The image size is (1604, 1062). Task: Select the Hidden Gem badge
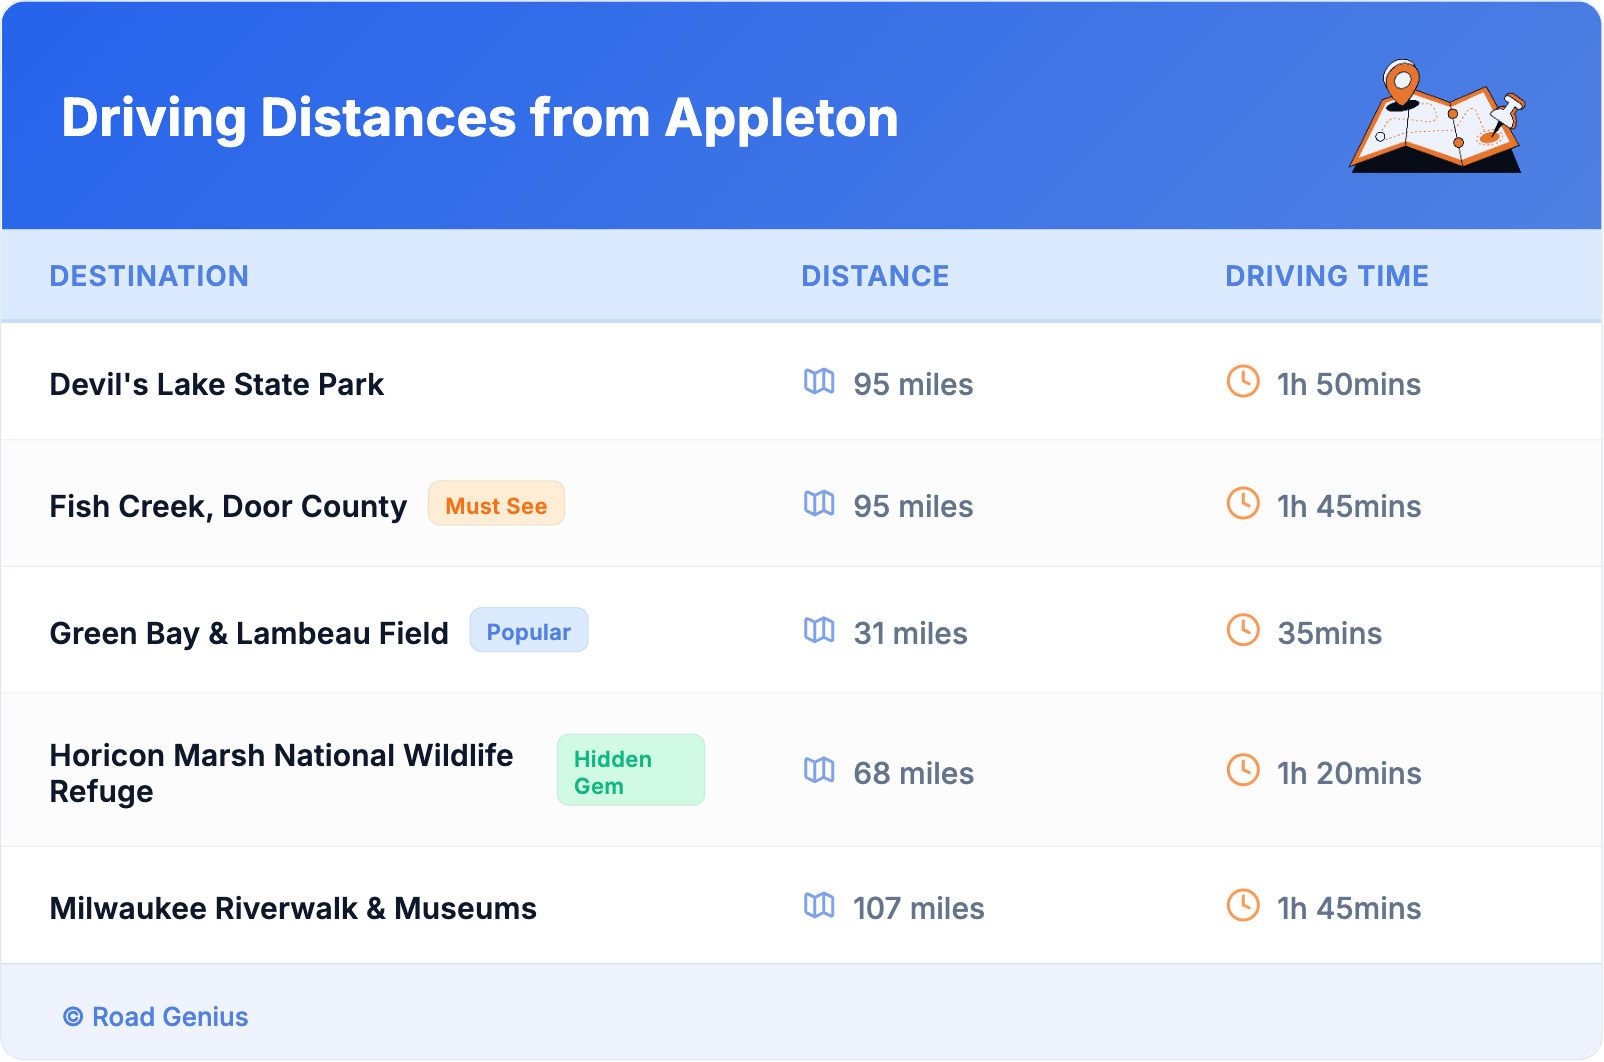[x=630, y=771]
